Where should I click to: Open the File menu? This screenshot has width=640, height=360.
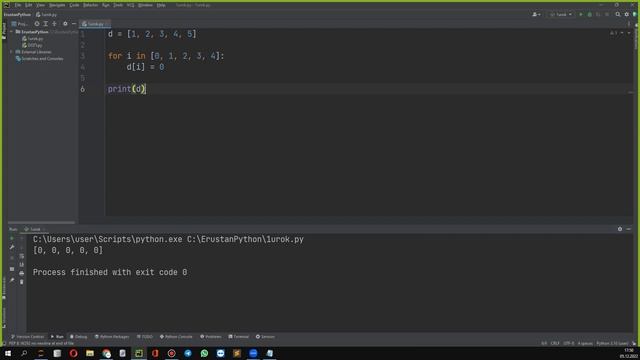coord(18,5)
